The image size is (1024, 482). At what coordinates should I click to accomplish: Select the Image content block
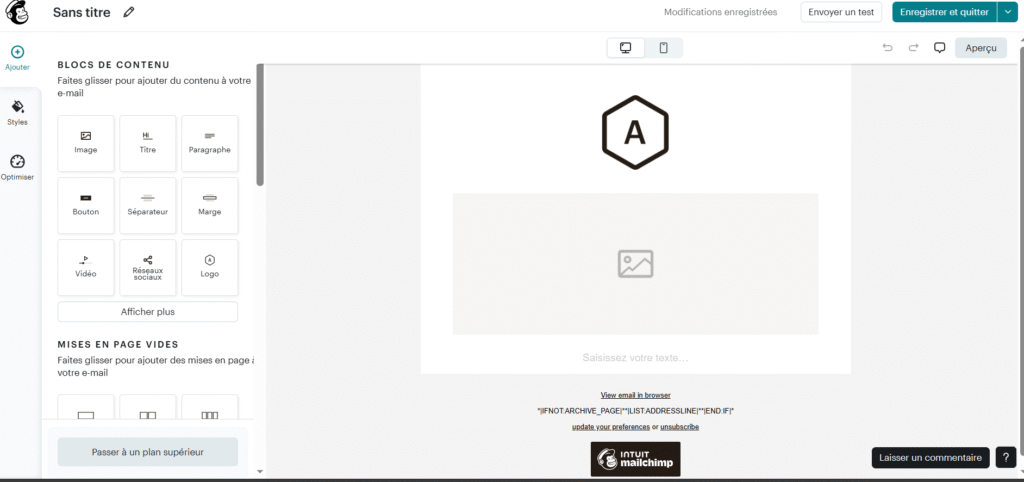point(86,142)
